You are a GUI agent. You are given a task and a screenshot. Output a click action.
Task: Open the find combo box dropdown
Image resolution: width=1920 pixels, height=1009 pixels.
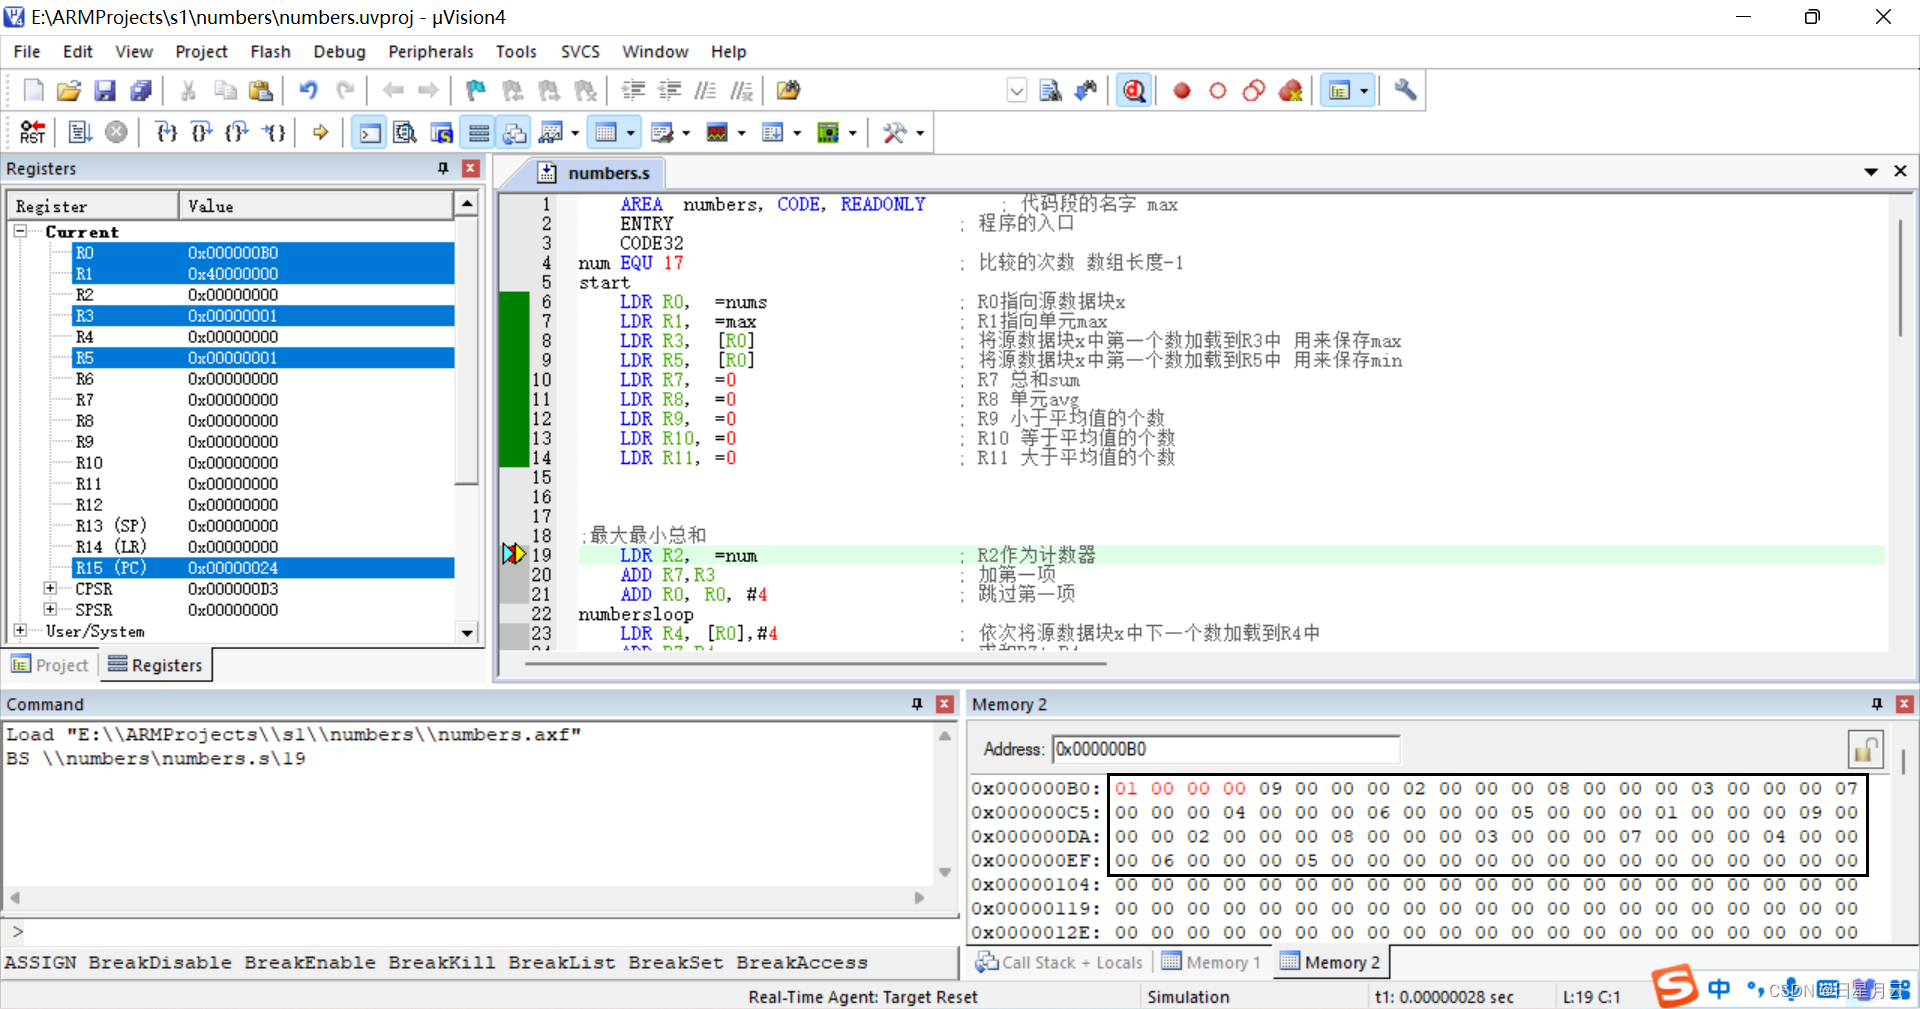pos(1016,91)
